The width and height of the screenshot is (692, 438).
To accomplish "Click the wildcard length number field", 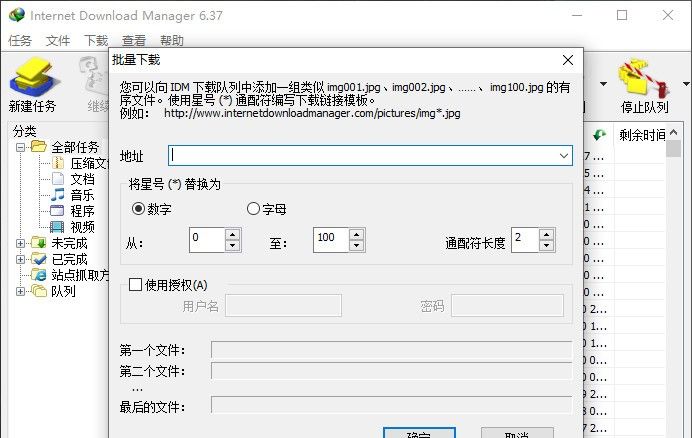I will click(x=525, y=240).
